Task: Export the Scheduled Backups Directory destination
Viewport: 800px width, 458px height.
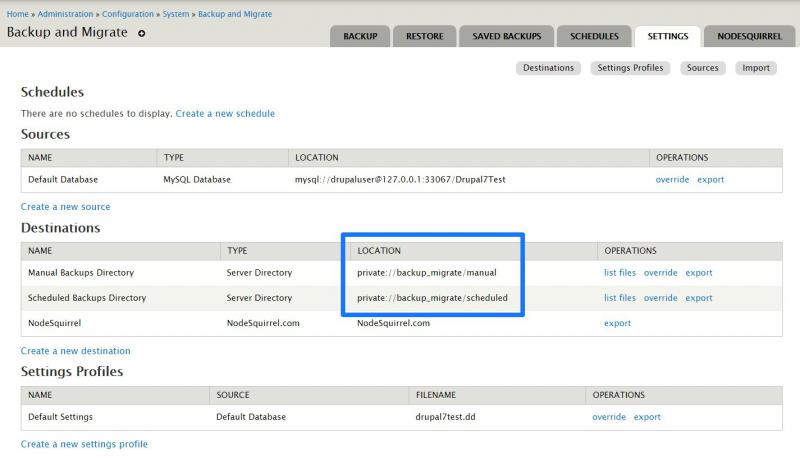Action: coord(698,297)
